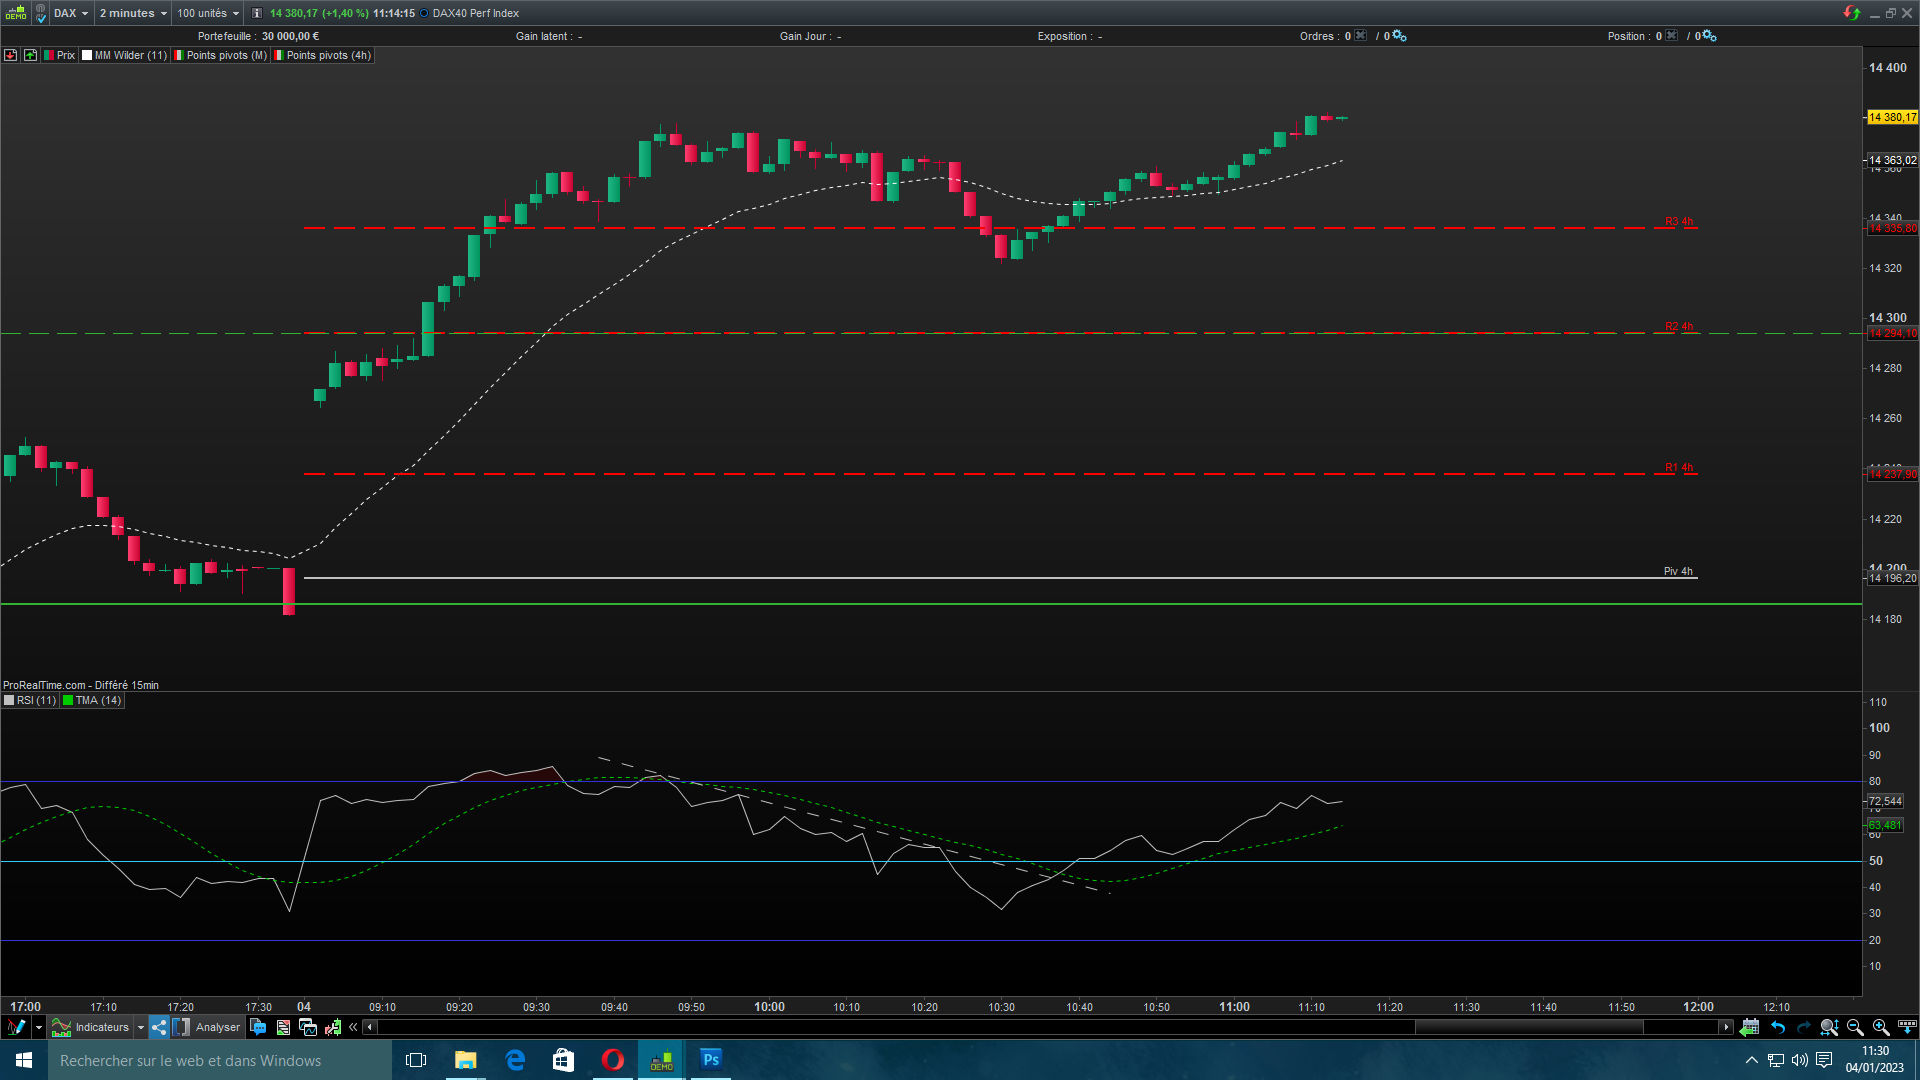Open the chart comment bubble icon
The width and height of the screenshot is (1920, 1080).
tap(258, 1027)
